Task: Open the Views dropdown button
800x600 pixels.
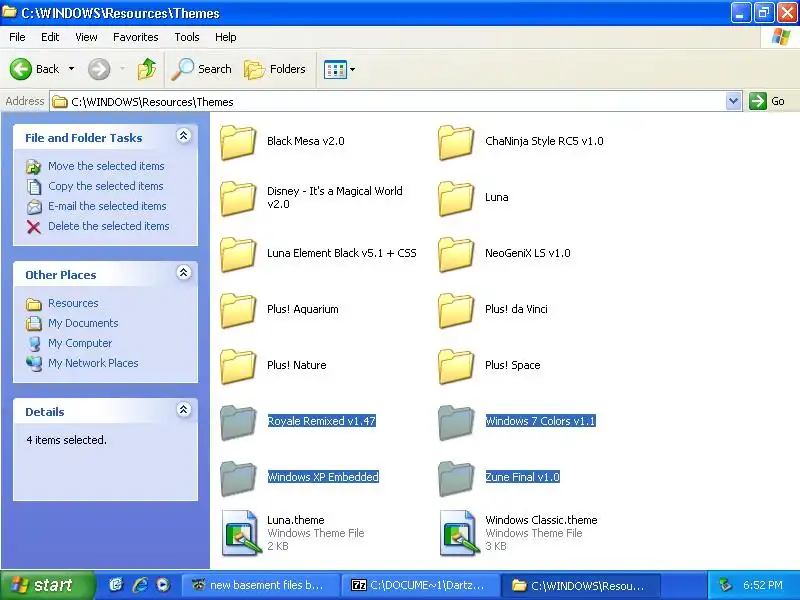Action: [339, 69]
